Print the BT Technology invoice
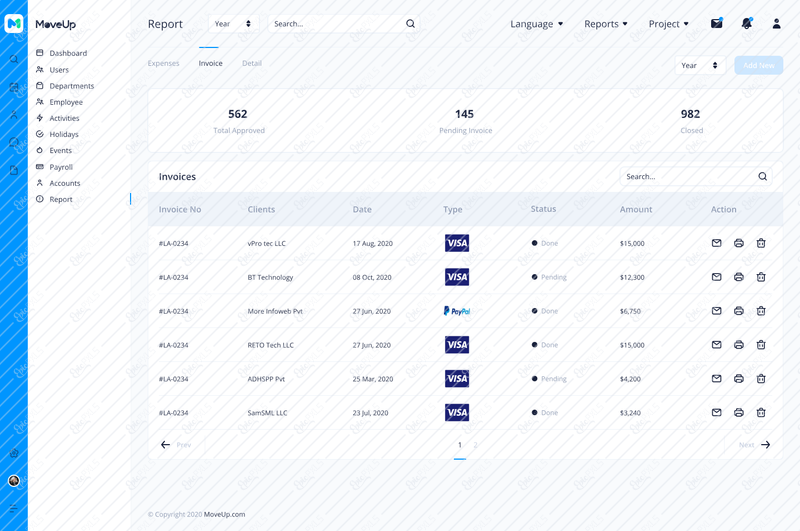Viewport: 800px width, 531px height. tap(739, 277)
